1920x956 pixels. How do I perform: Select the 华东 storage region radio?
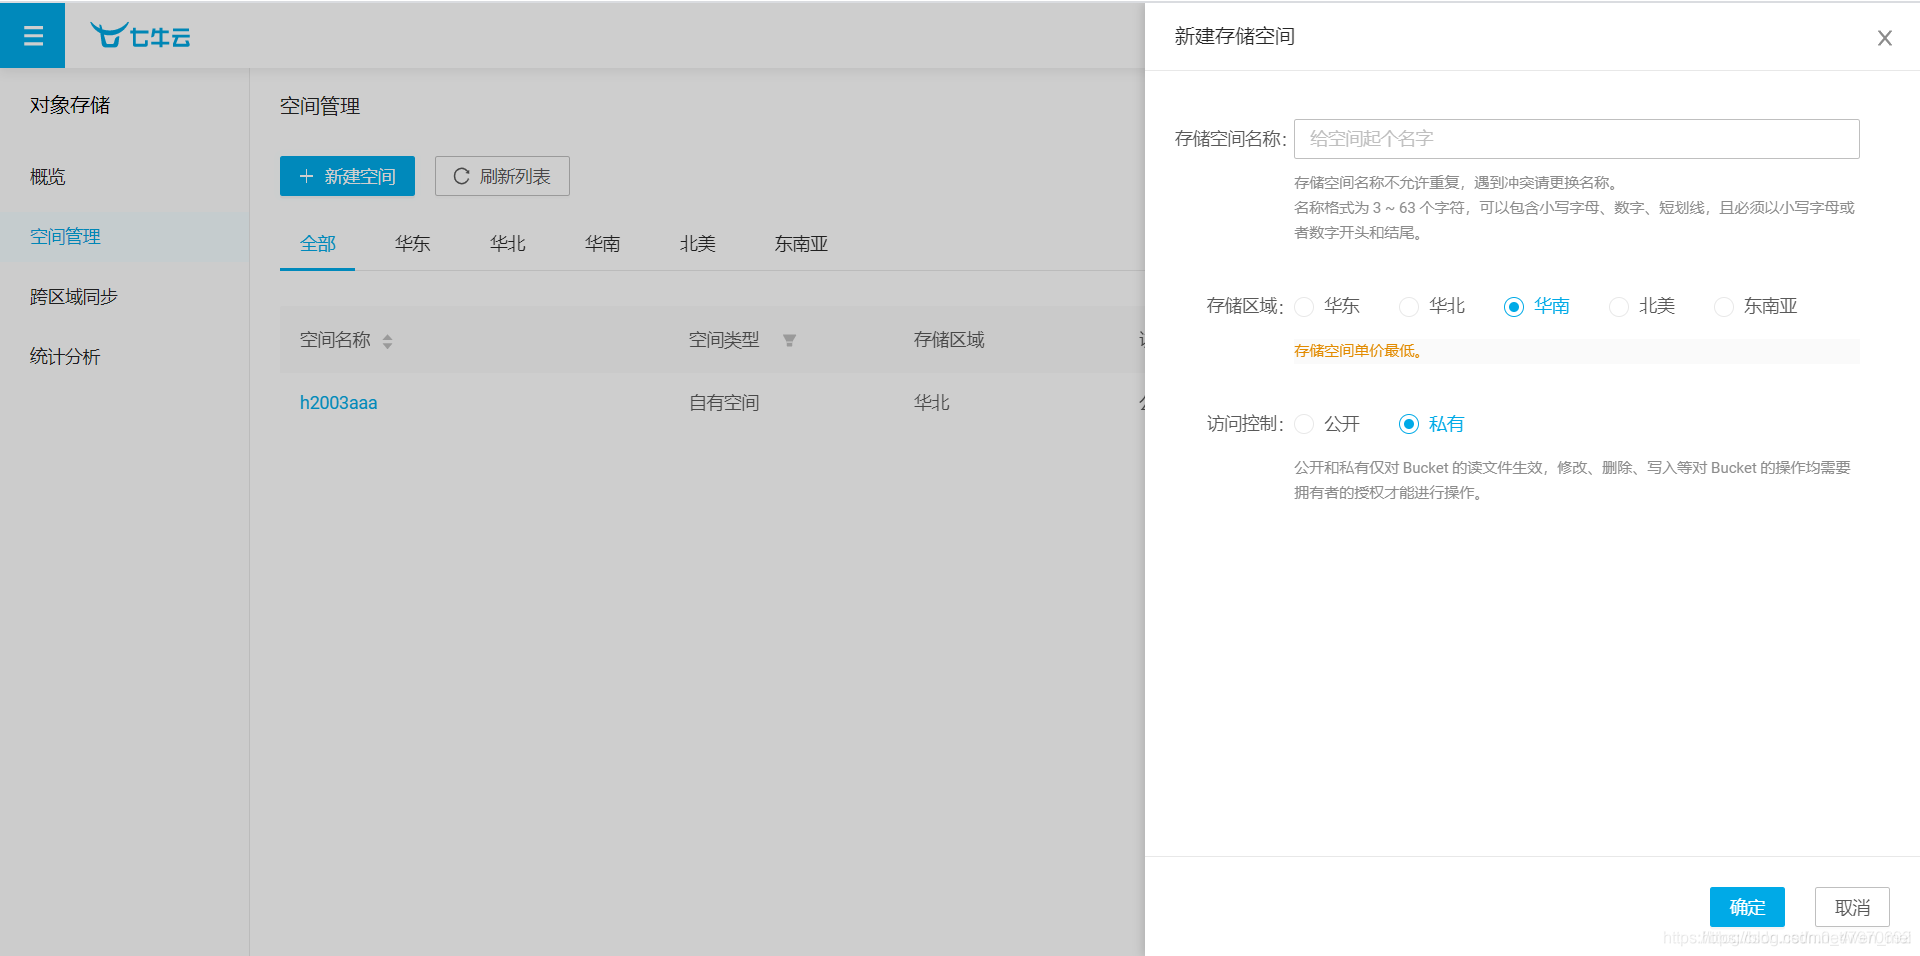(x=1304, y=307)
